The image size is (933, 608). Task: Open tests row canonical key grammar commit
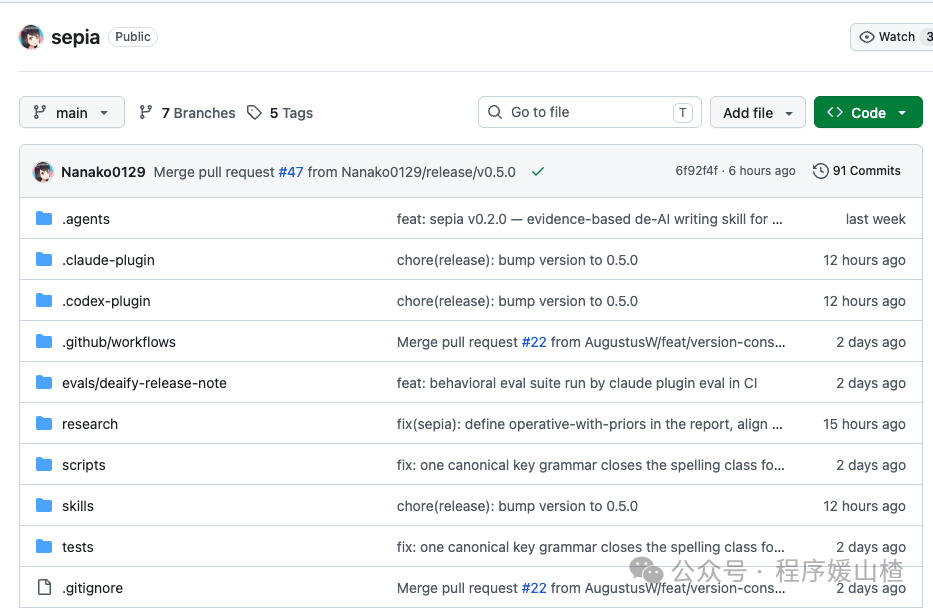(x=591, y=547)
